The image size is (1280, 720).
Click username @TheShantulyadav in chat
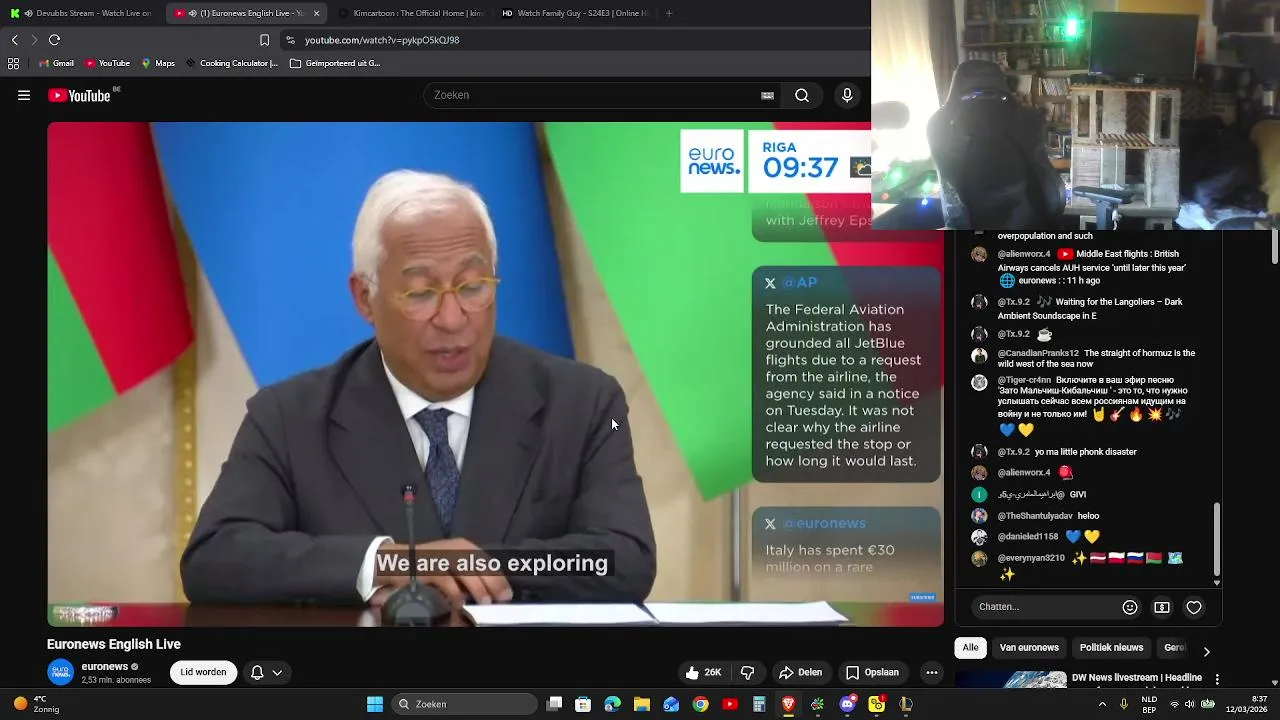(x=1035, y=516)
